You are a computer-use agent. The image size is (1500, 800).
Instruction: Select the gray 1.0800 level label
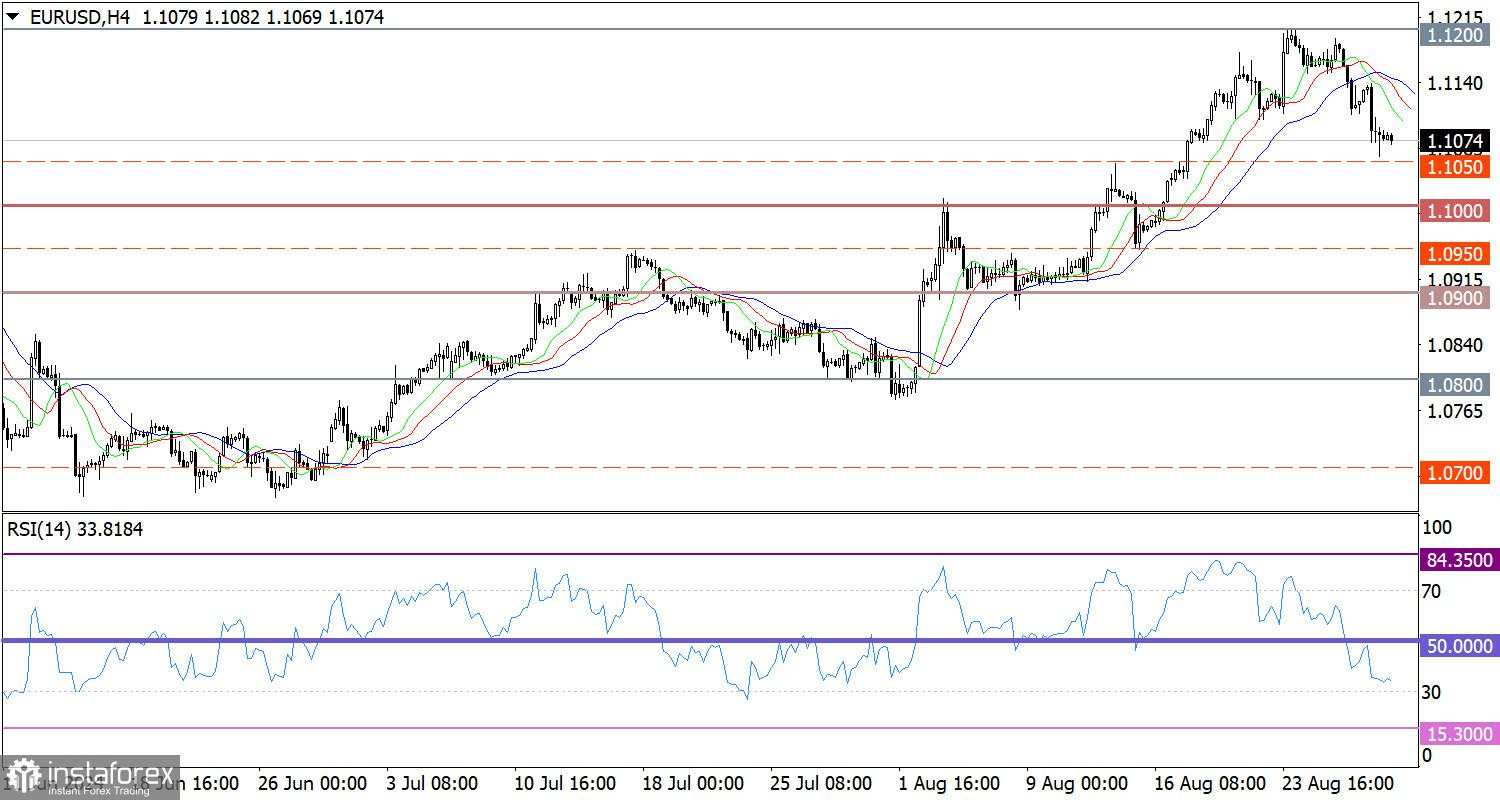1457,385
